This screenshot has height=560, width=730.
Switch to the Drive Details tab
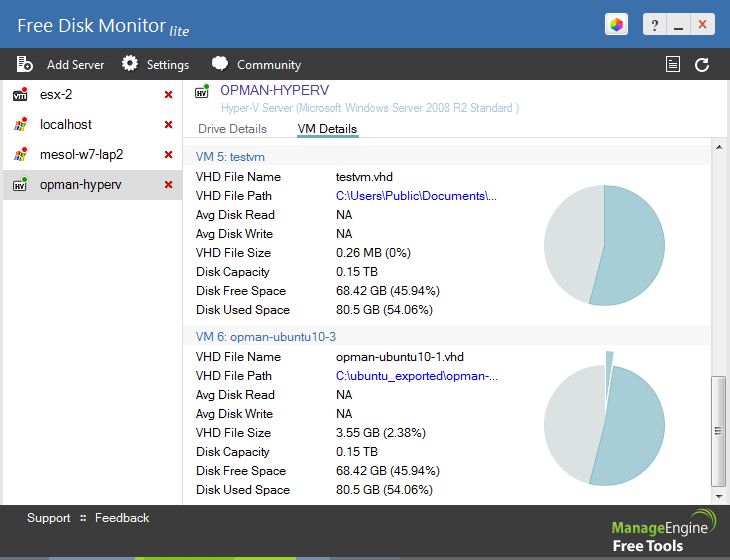tap(232, 129)
